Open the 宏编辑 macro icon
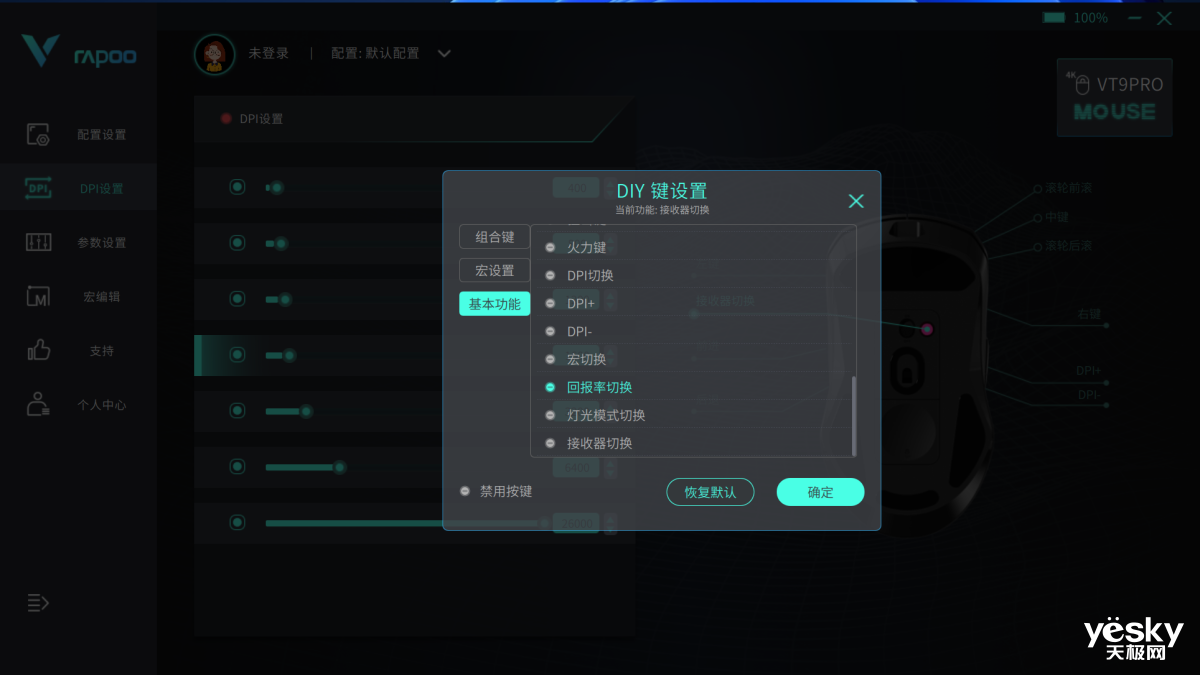Viewport: 1200px width, 675px height. point(38,297)
